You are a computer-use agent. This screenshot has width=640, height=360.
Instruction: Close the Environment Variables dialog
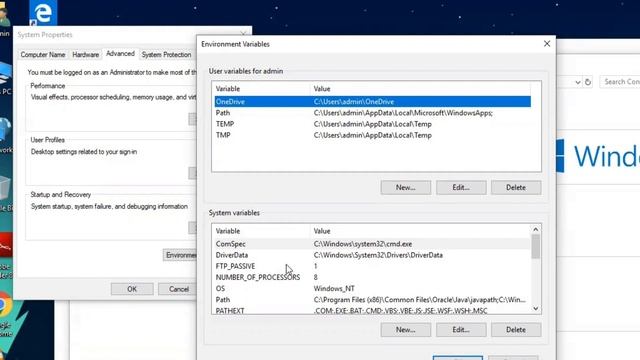[x=547, y=44]
